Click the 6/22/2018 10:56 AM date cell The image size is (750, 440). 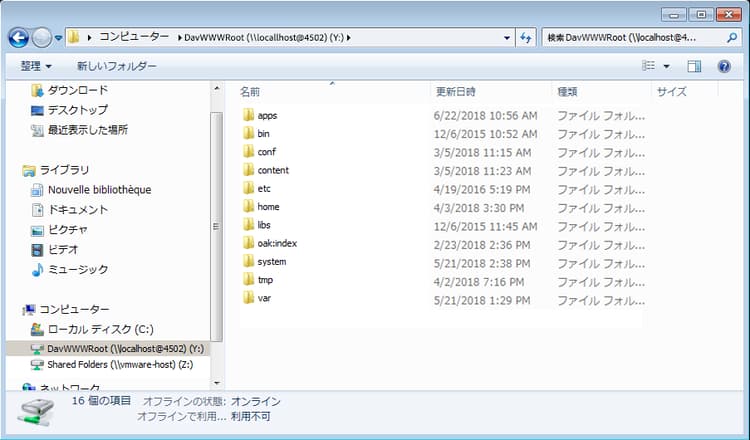point(485,116)
